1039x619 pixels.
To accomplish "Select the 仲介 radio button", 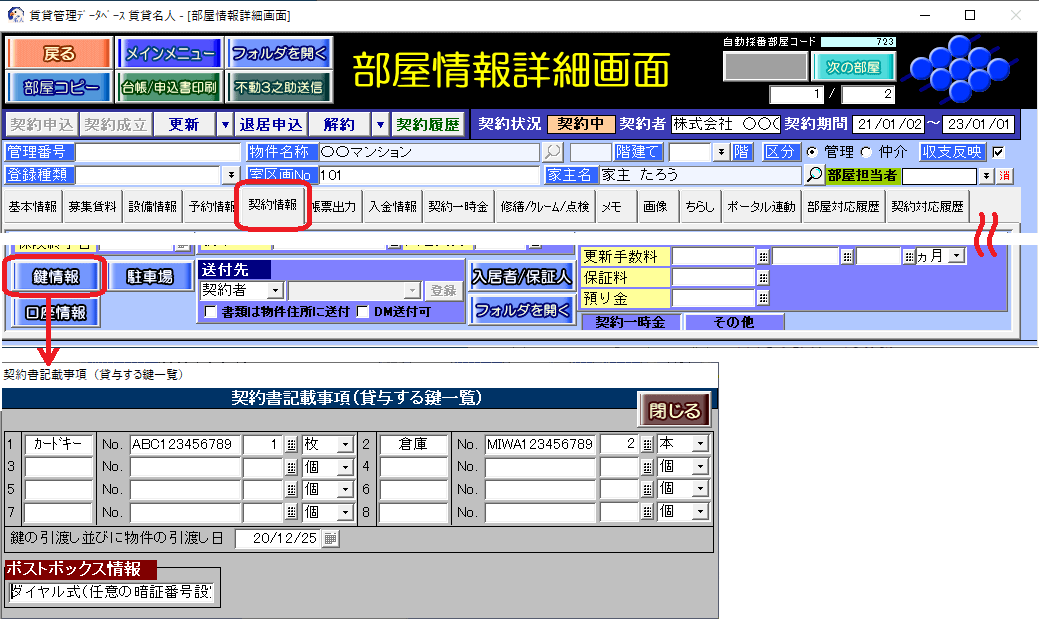I will pyautogui.click(x=866, y=152).
